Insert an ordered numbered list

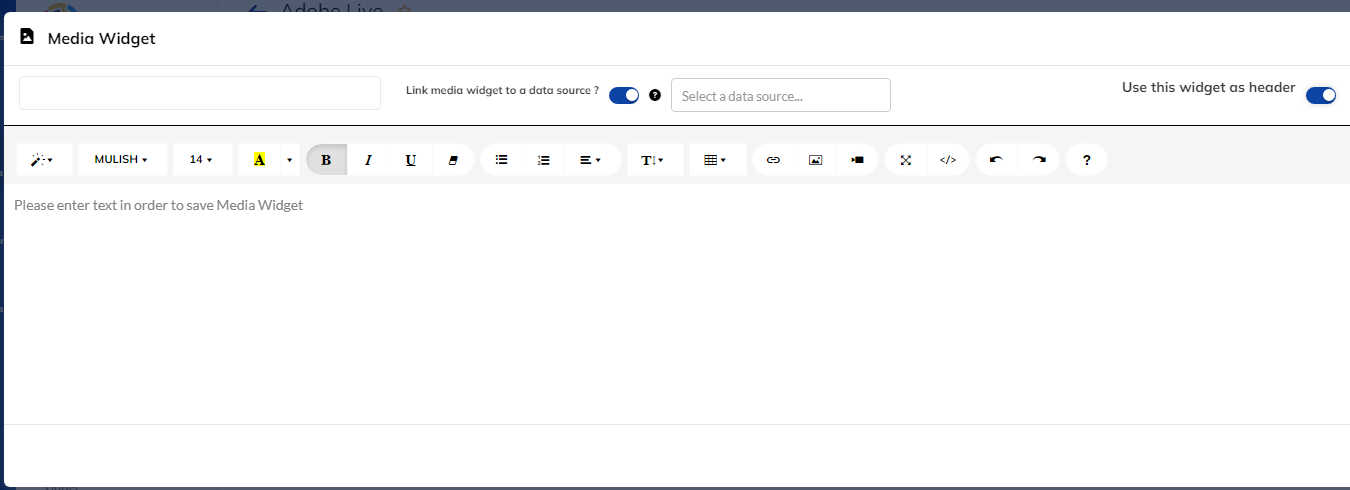[544, 160]
